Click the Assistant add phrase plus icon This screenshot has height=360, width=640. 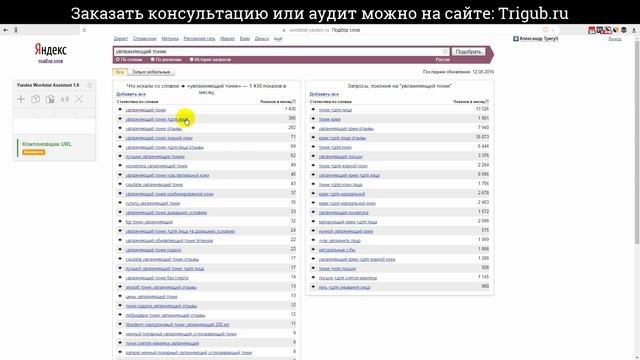[x=21, y=99]
